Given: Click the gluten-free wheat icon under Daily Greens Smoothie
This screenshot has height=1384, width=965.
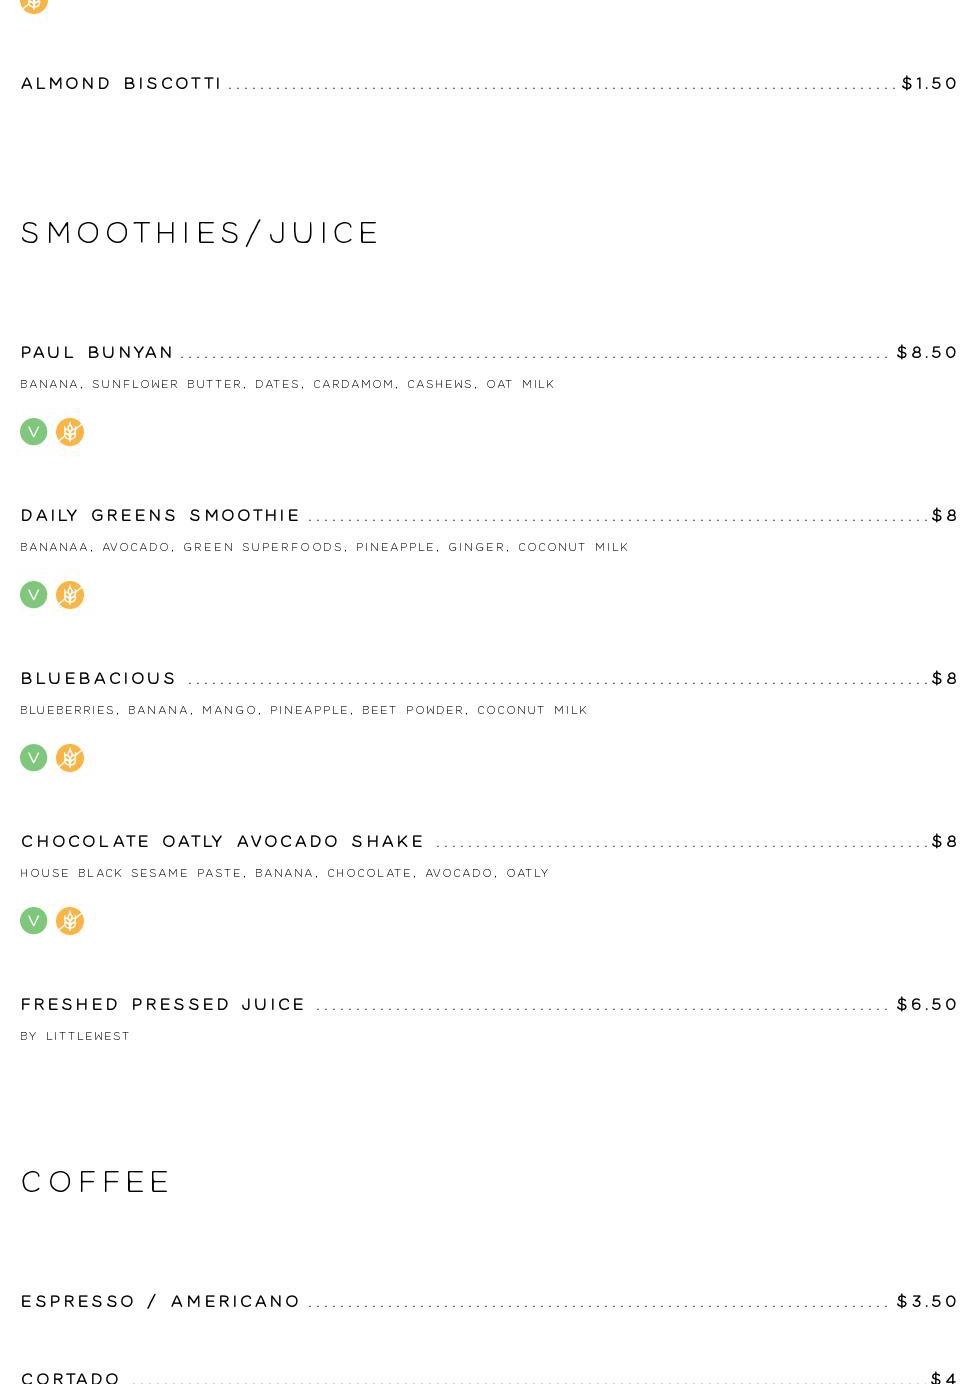Looking at the screenshot, I should point(70,595).
